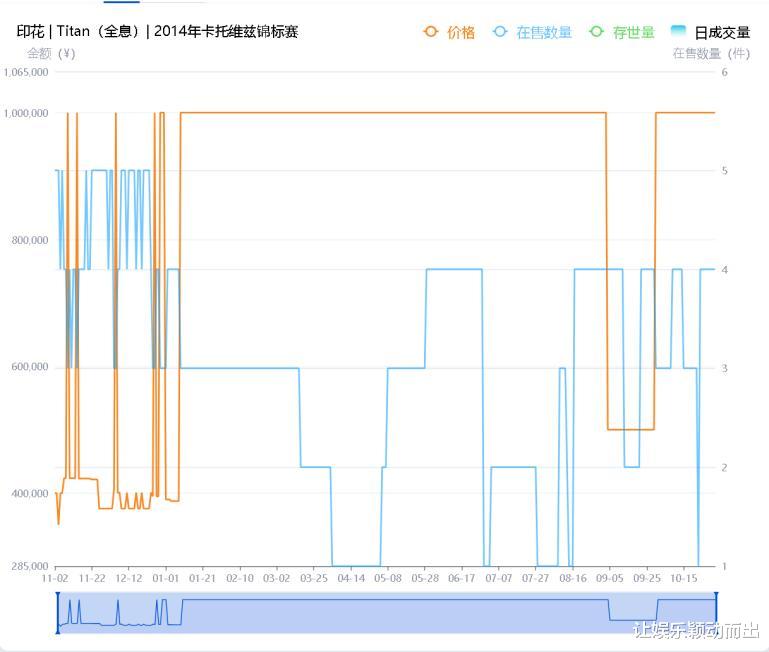Click the left handle of the zoom slider
The image size is (769, 652).
tap(58, 613)
